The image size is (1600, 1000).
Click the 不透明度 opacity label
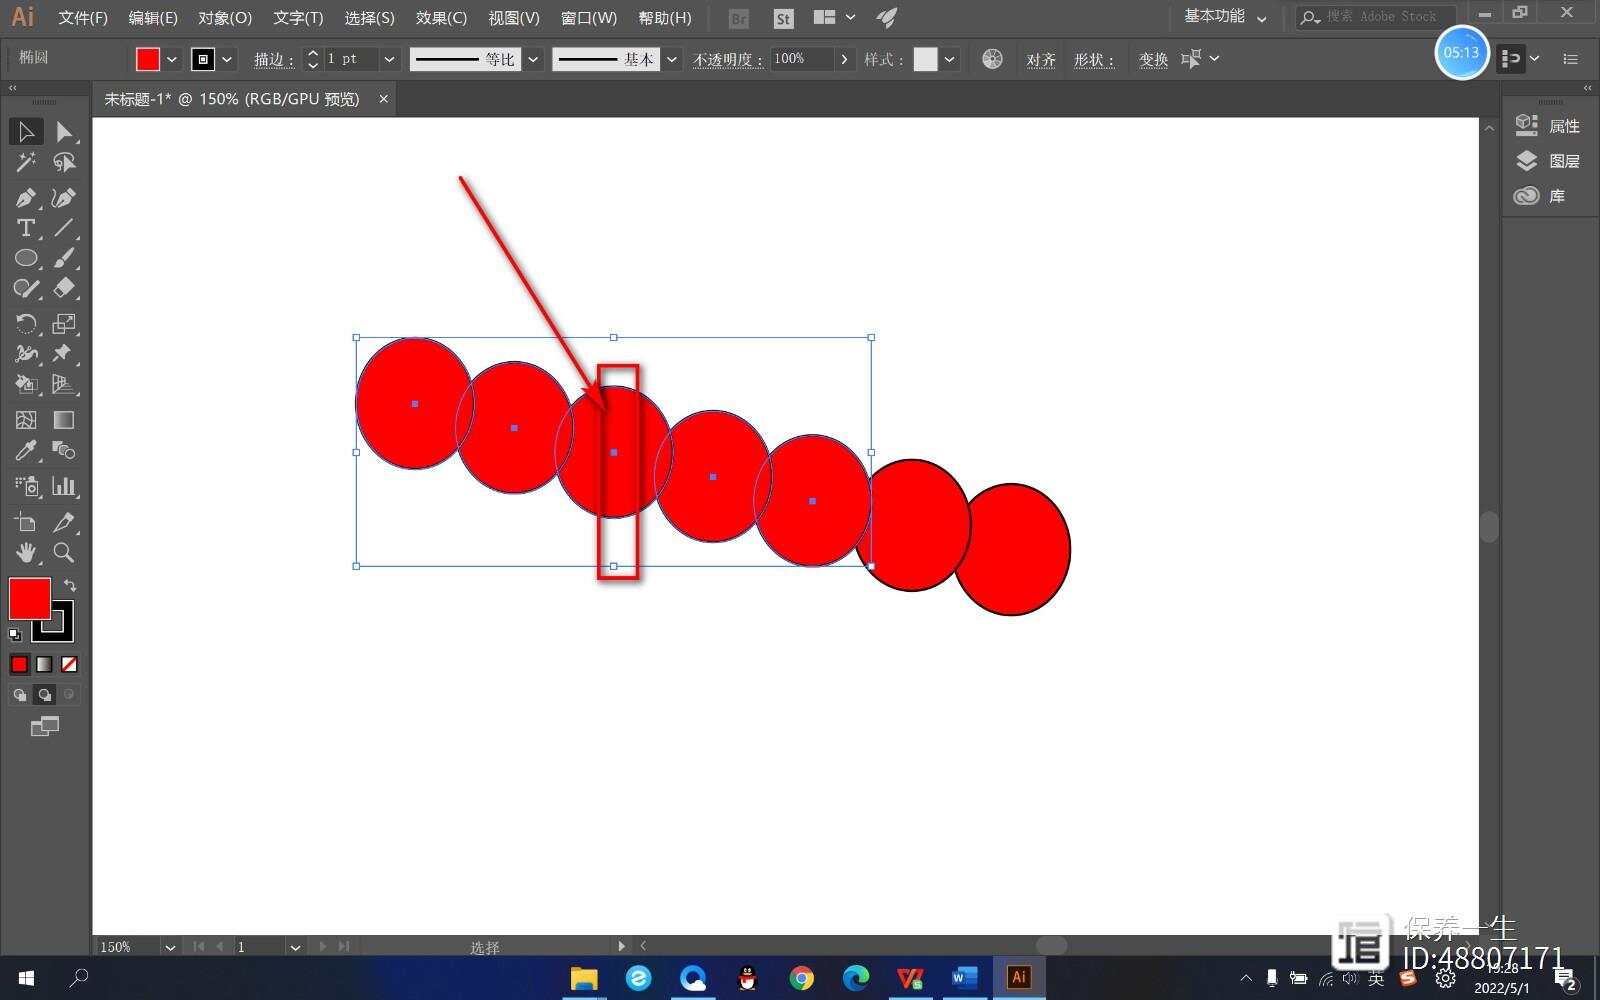(728, 60)
